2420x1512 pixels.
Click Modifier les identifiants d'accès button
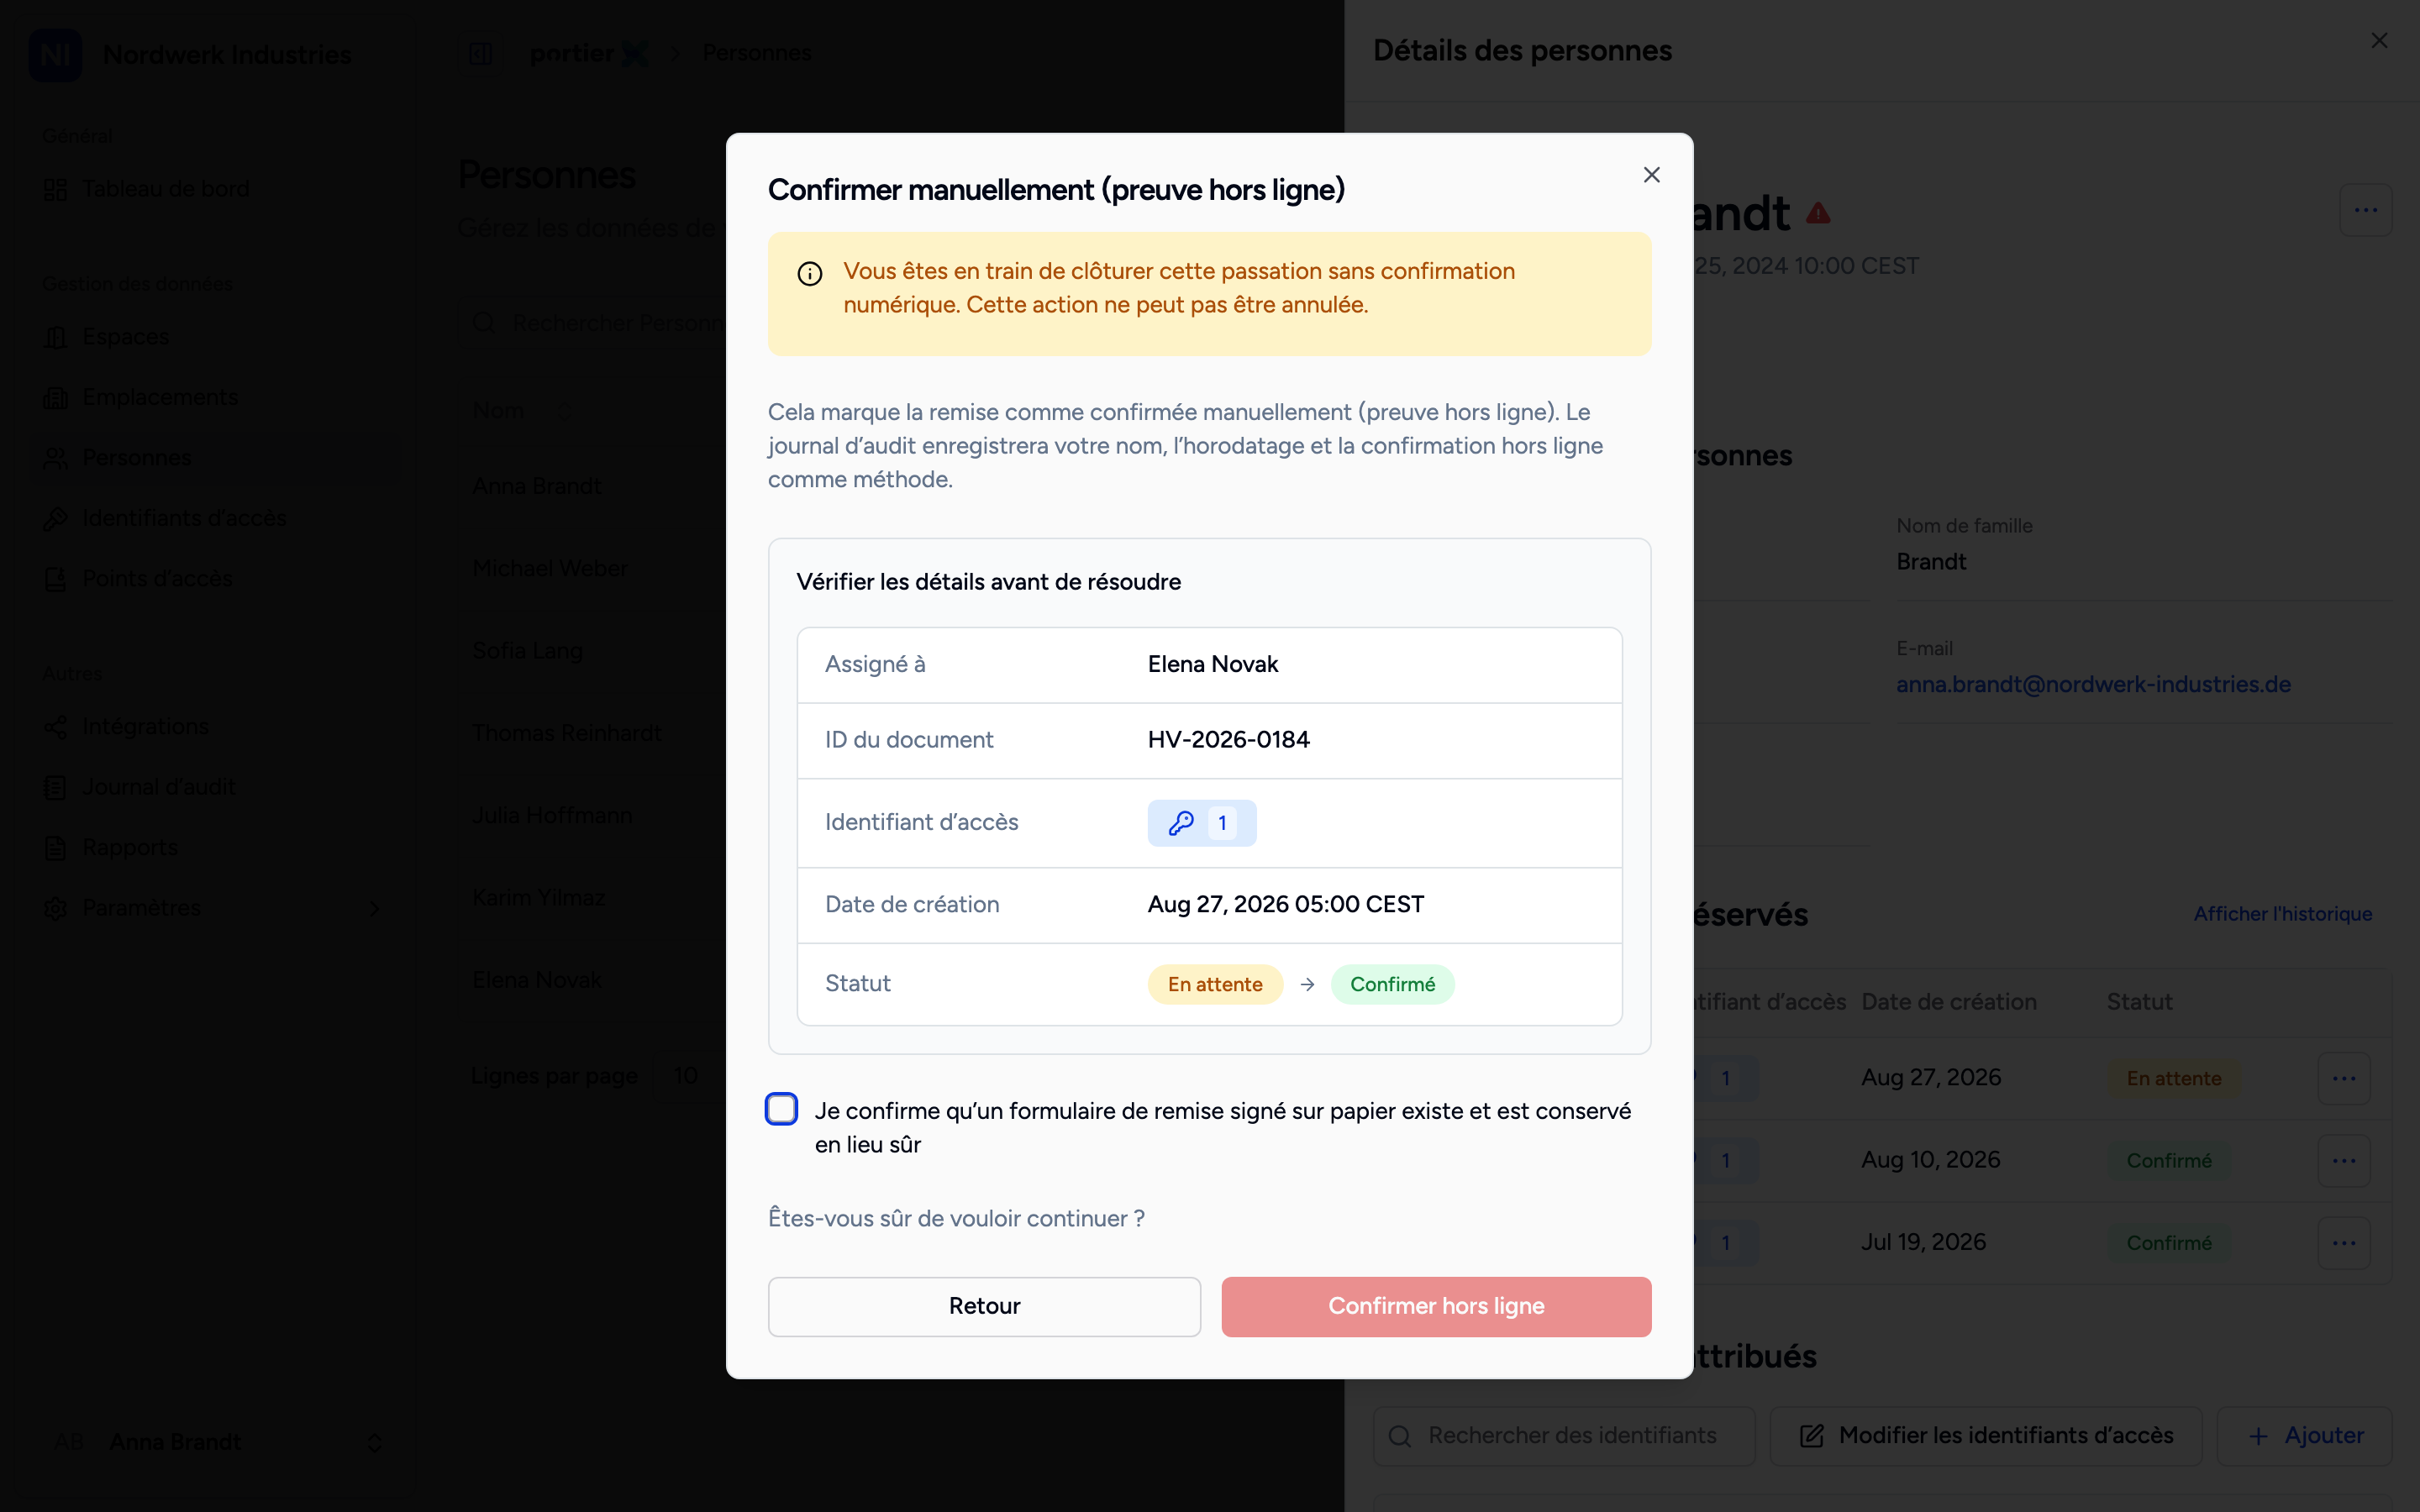(x=1986, y=1436)
